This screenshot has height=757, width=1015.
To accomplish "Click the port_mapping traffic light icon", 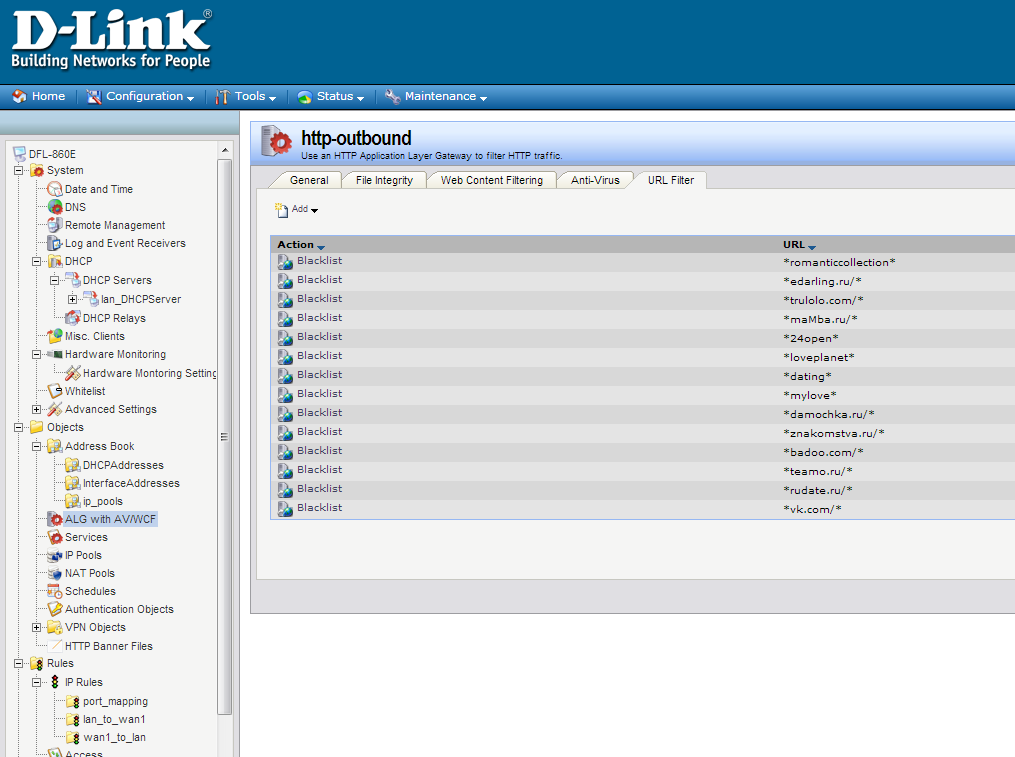I will click(73, 701).
